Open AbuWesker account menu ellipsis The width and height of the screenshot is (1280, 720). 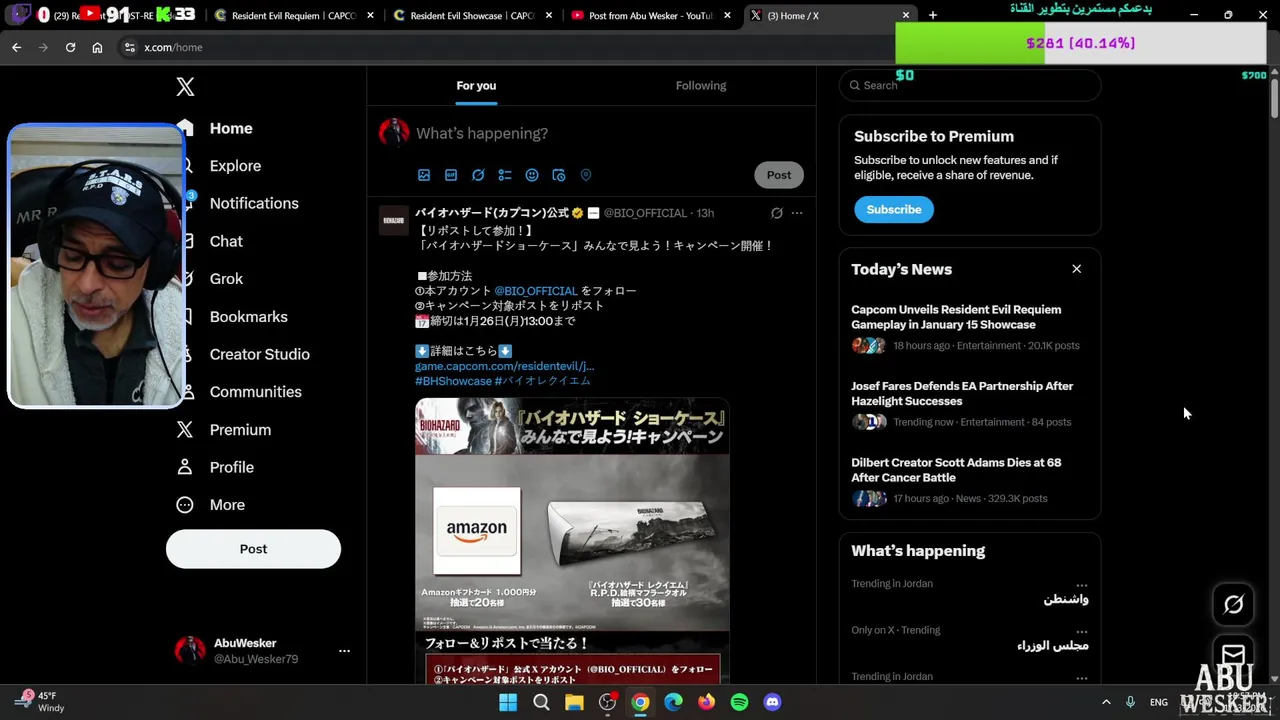coord(344,651)
